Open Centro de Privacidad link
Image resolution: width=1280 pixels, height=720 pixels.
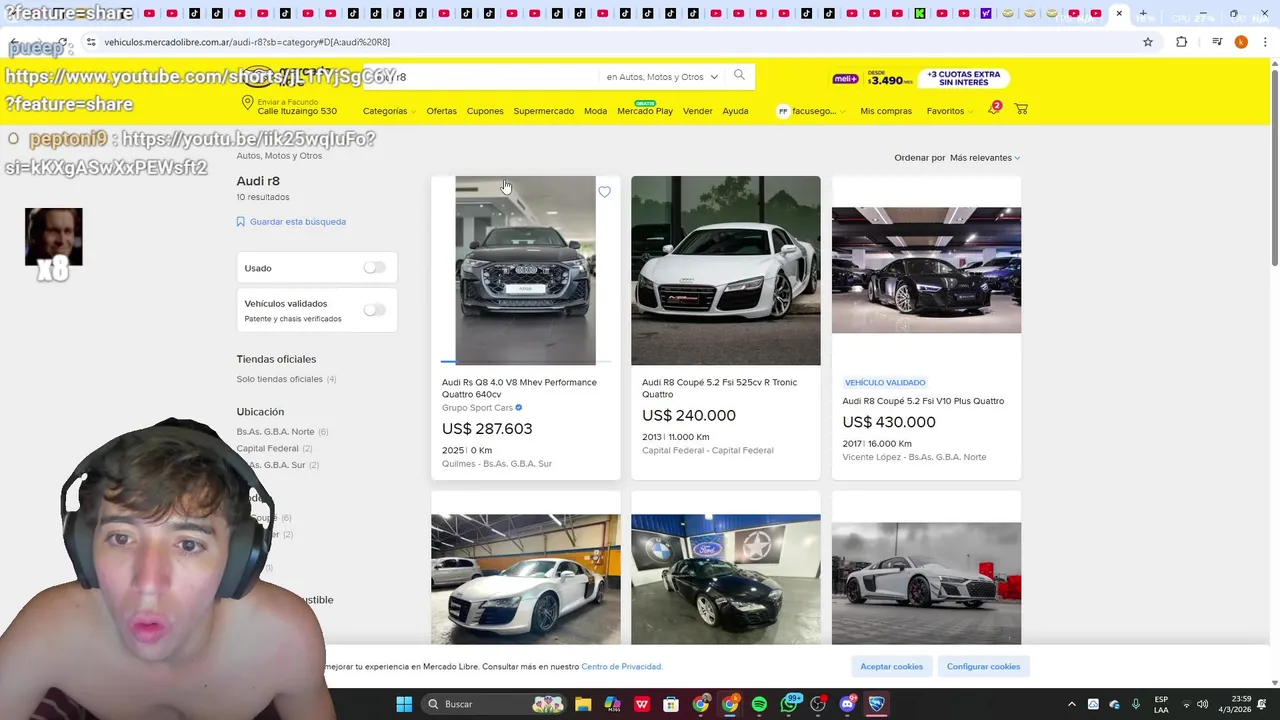[x=621, y=666]
